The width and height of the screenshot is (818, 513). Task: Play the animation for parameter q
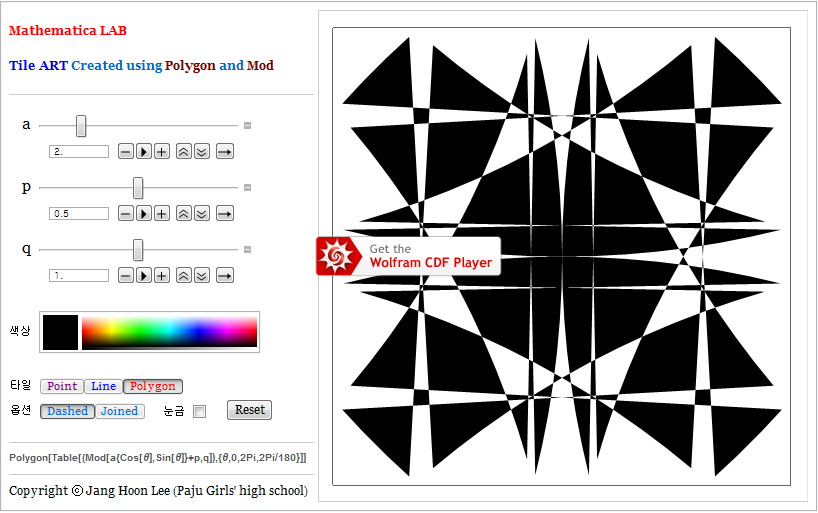[144, 276]
